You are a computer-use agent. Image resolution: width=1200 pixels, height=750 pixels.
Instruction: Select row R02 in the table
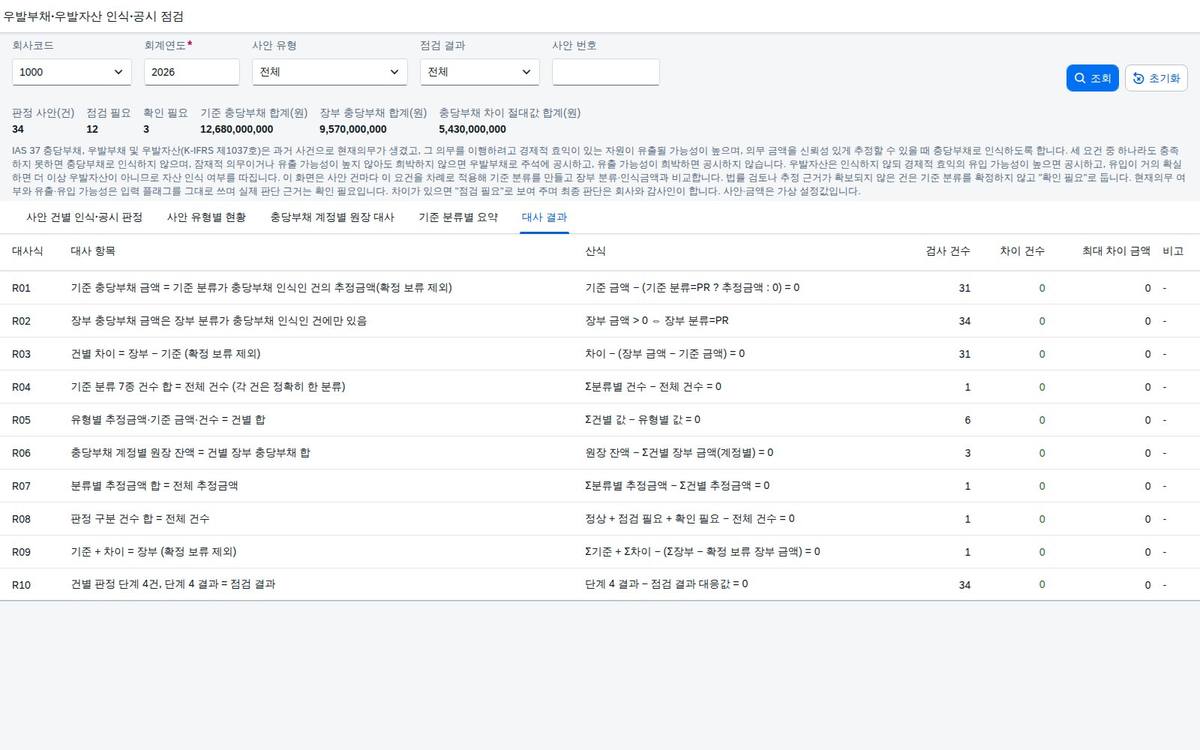(600, 321)
